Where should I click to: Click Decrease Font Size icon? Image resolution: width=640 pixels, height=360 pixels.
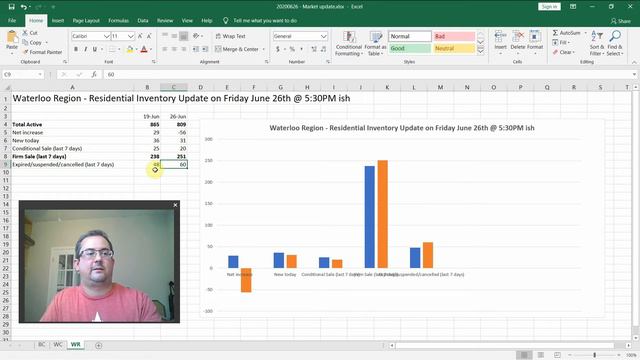(x=149, y=36)
